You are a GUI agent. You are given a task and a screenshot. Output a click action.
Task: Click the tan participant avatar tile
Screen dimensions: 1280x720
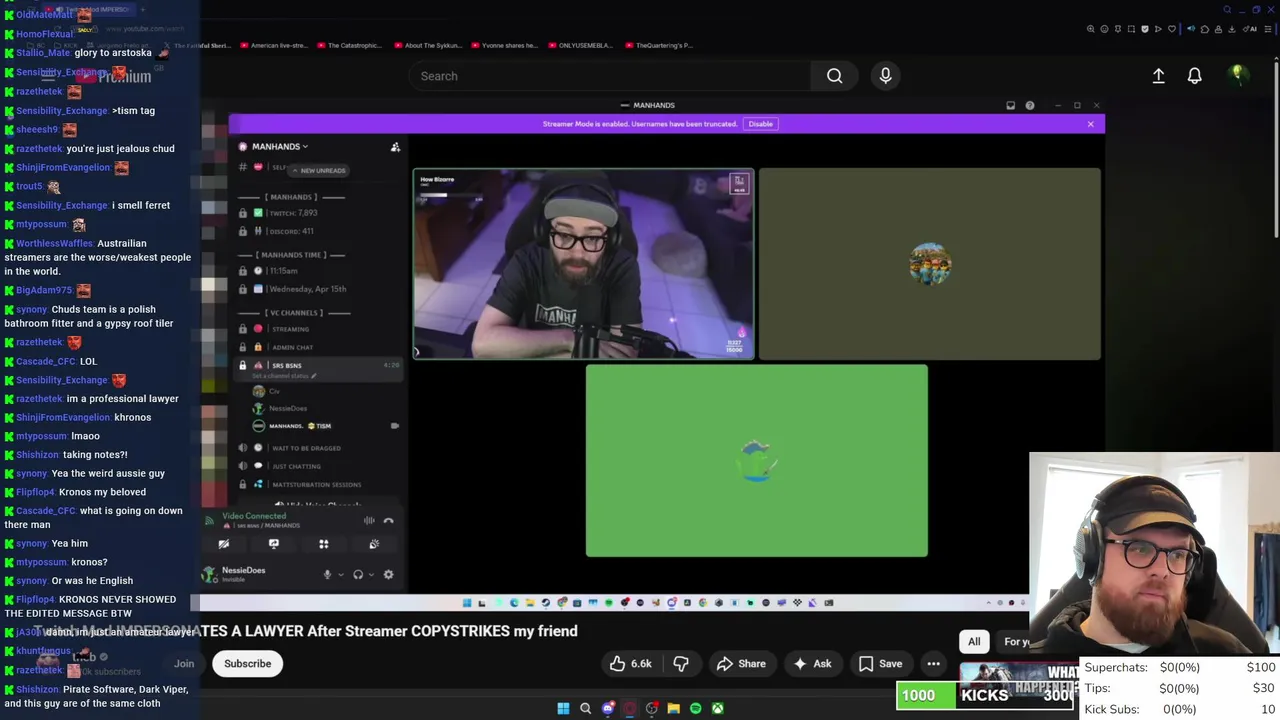pos(930,264)
